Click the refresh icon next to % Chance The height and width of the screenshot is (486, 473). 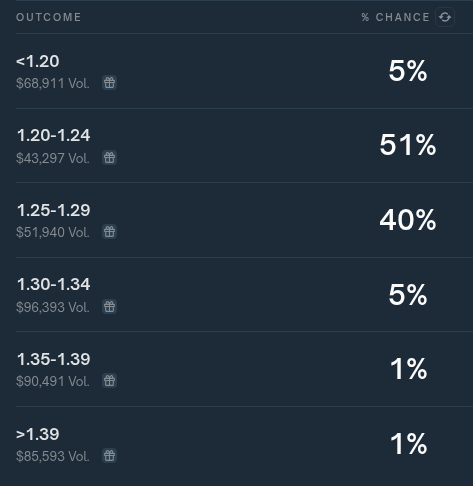click(x=445, y=17)
